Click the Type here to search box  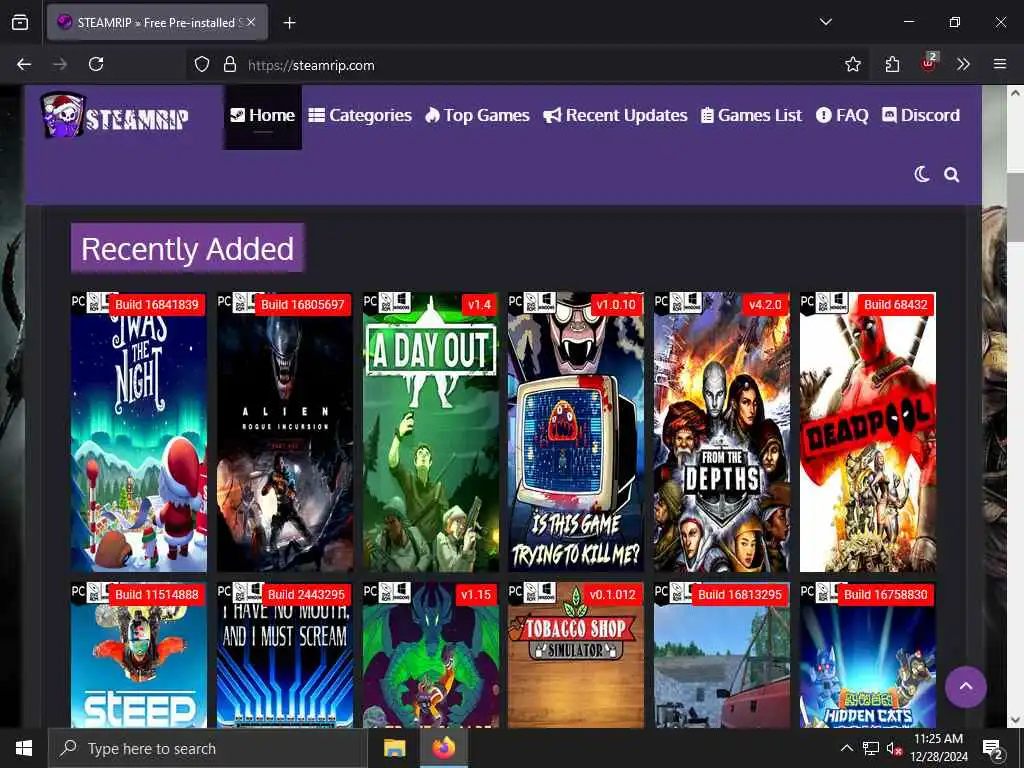click(x=208, y=748)
